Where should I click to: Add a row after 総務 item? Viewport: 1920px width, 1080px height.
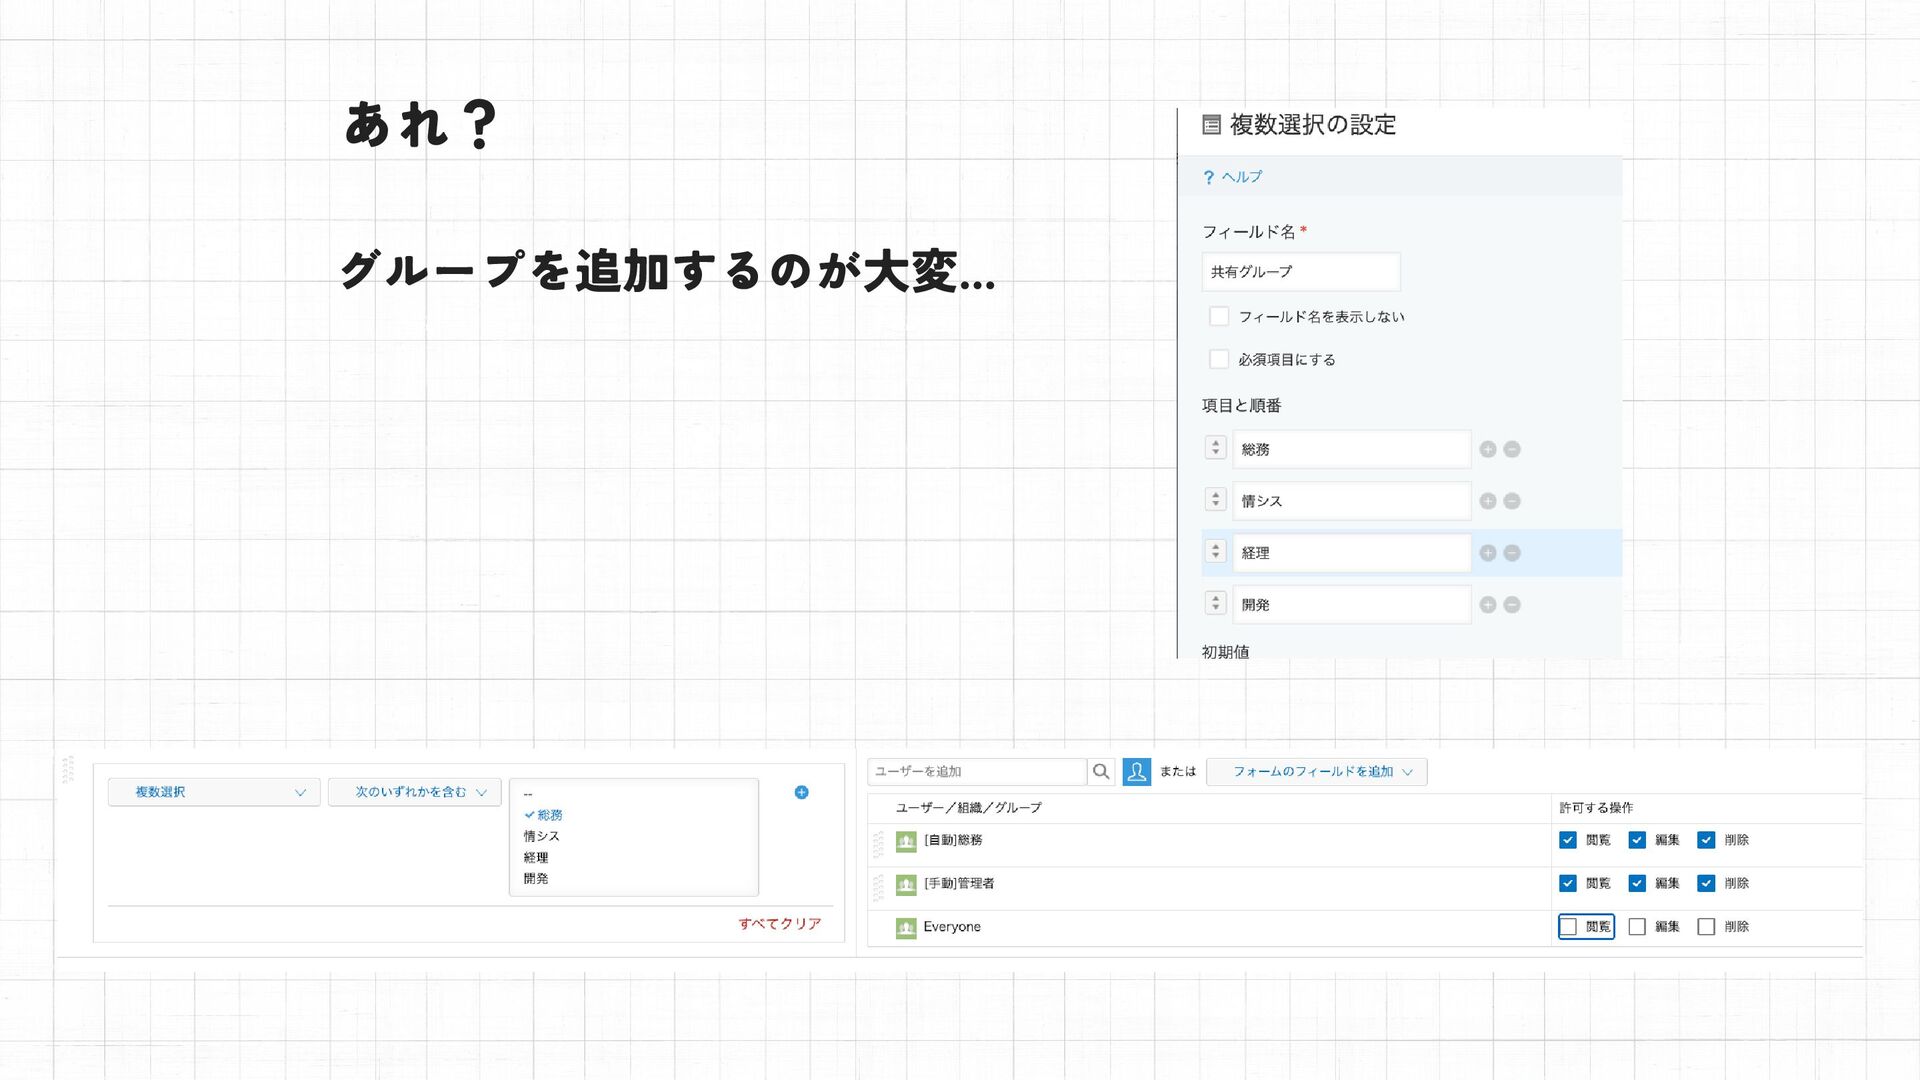pyautogui.click(x=1488, y=450)
